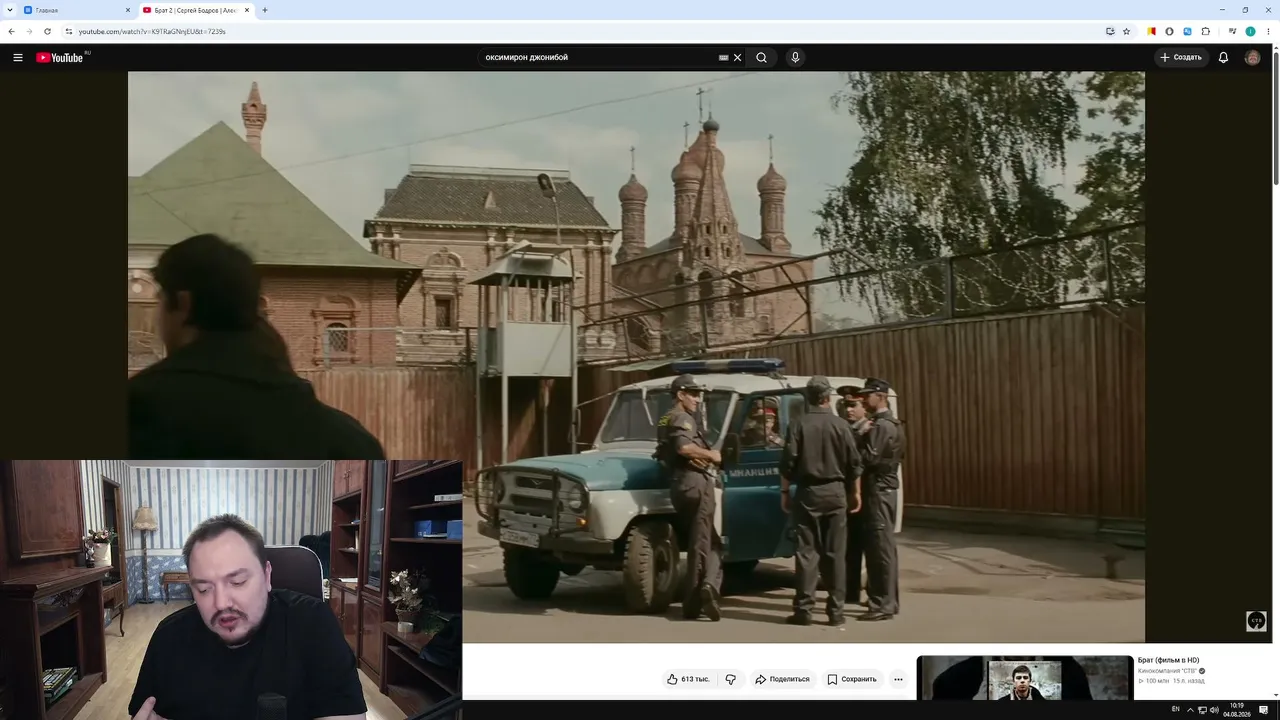Open a new browser tab
The image size is (1280, 720).
click(x=264, y=10)
